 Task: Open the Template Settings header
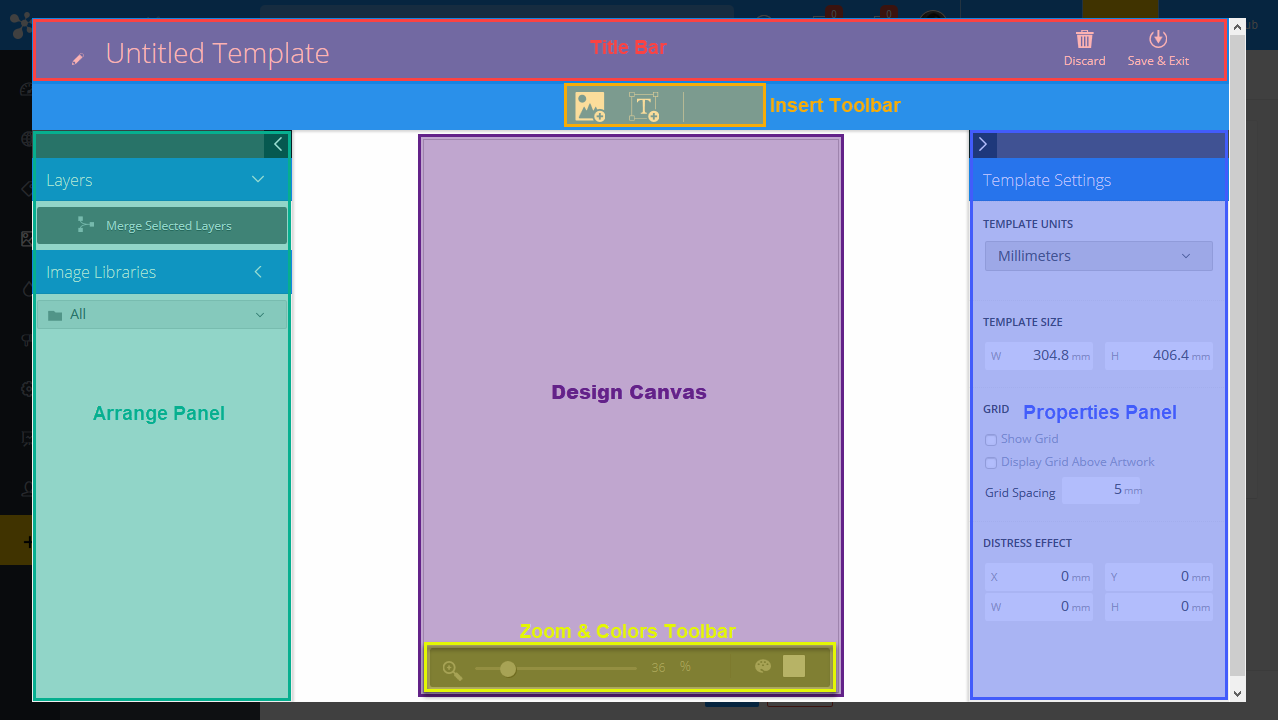click(1047, 180)
